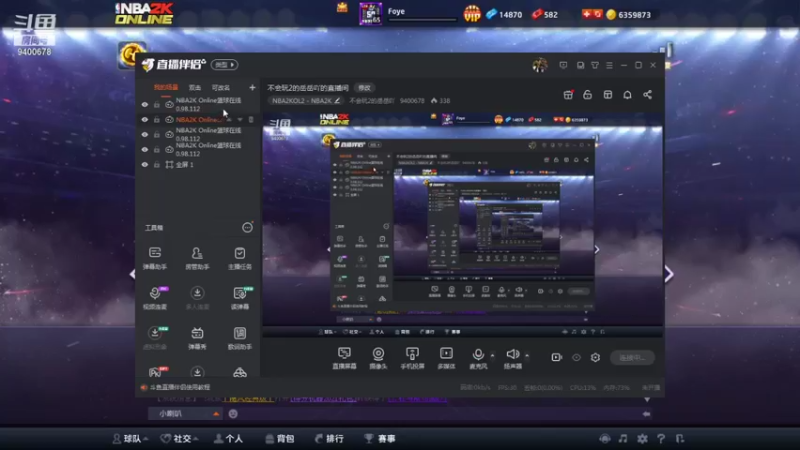The width and height of the screenshot is (800, 450).
Task: Open the 房管助手 room manager tool
Action: [197, 258]
